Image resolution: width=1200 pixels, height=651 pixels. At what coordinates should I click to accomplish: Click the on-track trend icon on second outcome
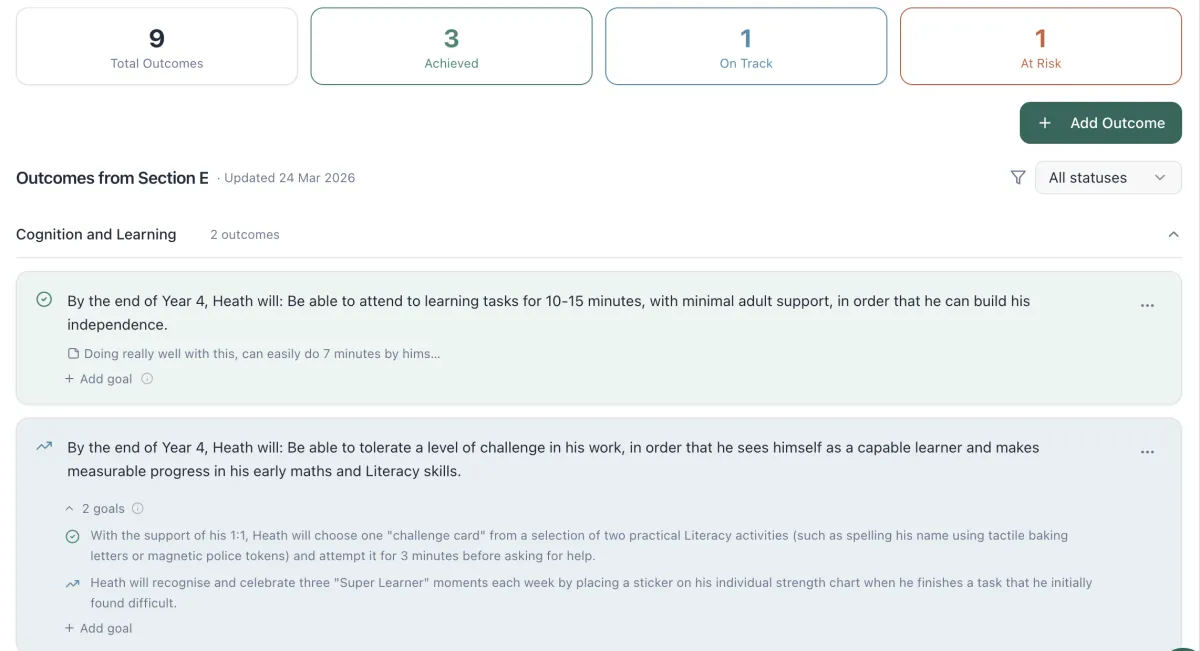[44, 446]
